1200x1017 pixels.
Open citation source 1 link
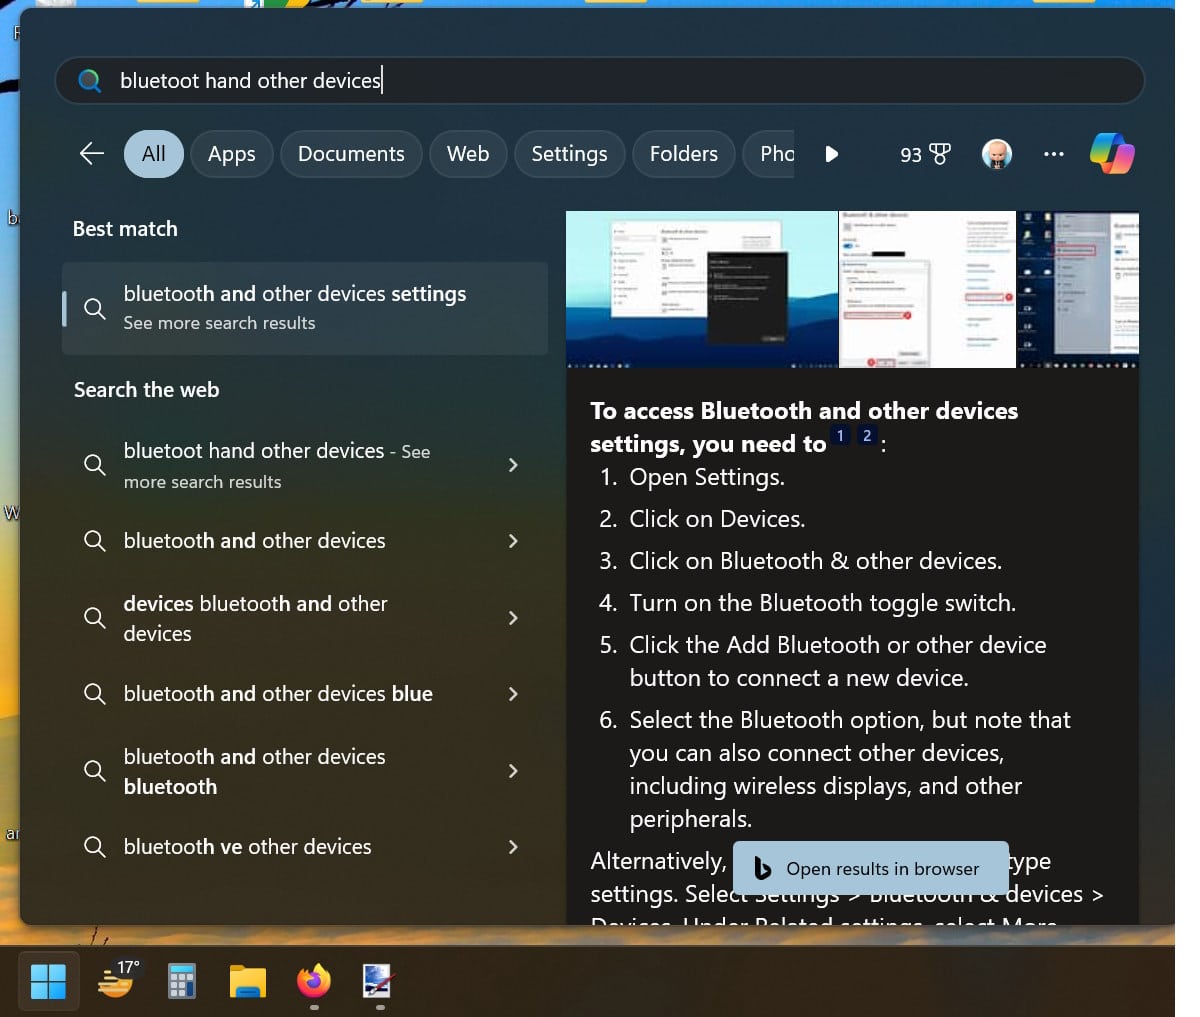[840, 436]
